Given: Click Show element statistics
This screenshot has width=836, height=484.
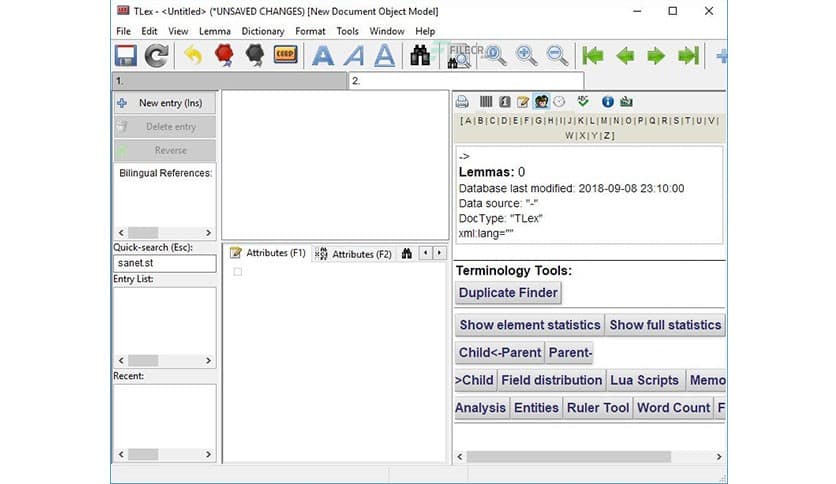Looking at the screenshot, I should pyautogui.click(x=529, y=325).
